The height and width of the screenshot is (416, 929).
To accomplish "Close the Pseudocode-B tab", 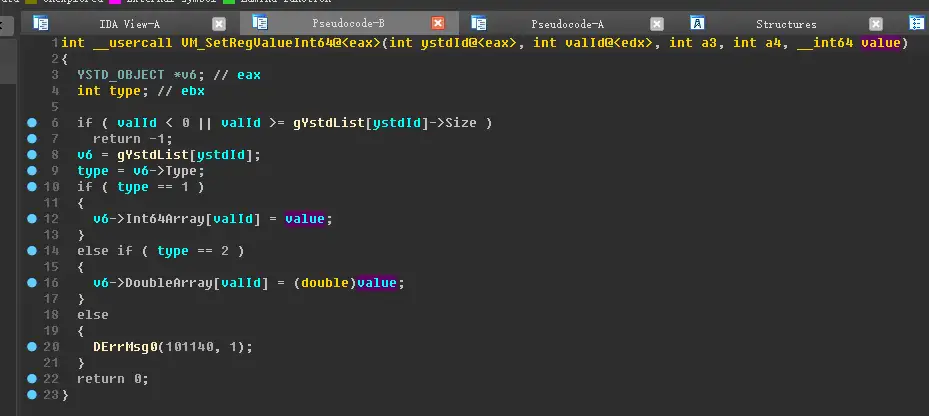I will tap(438, 23).
